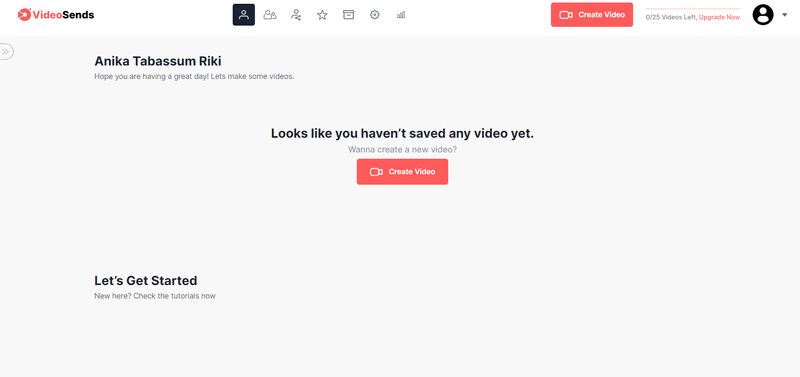Click the user profile avatar
The height and width of the screenshot is (377, 800).
[x=763, y=15]
